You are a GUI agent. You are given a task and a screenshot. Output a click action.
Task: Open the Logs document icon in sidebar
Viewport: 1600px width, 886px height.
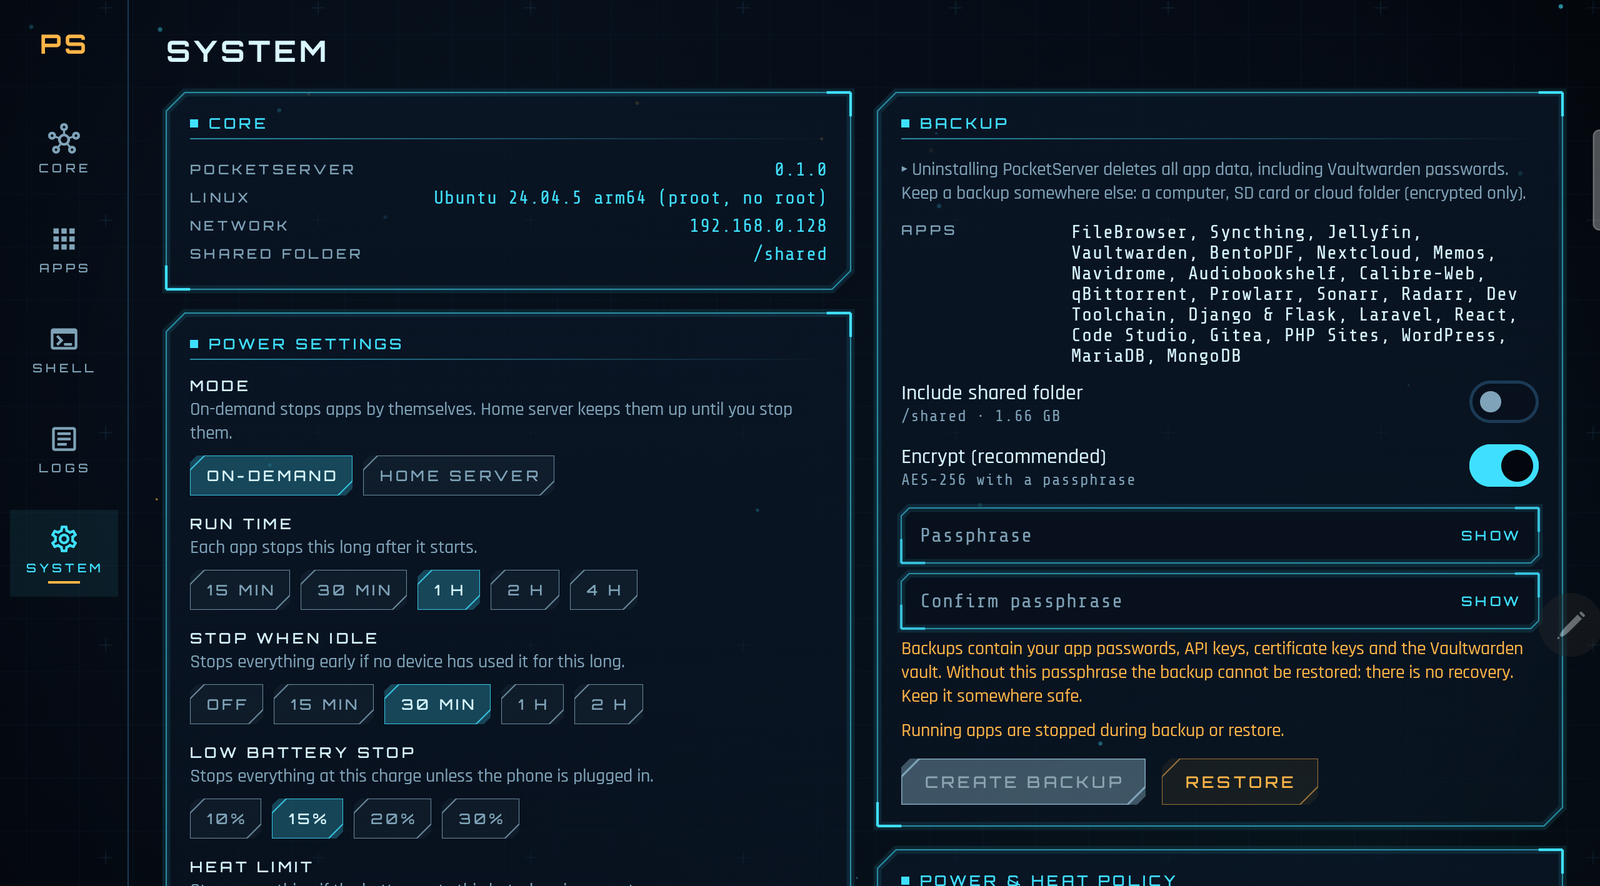point(64,439)
